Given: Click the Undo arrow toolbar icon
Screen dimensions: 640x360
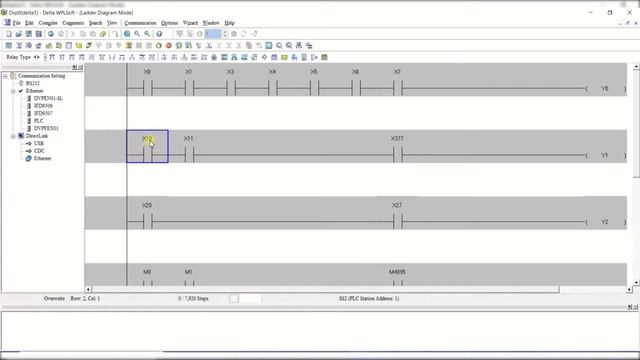Looking at the screenshot, I should [x=116, y=34].
